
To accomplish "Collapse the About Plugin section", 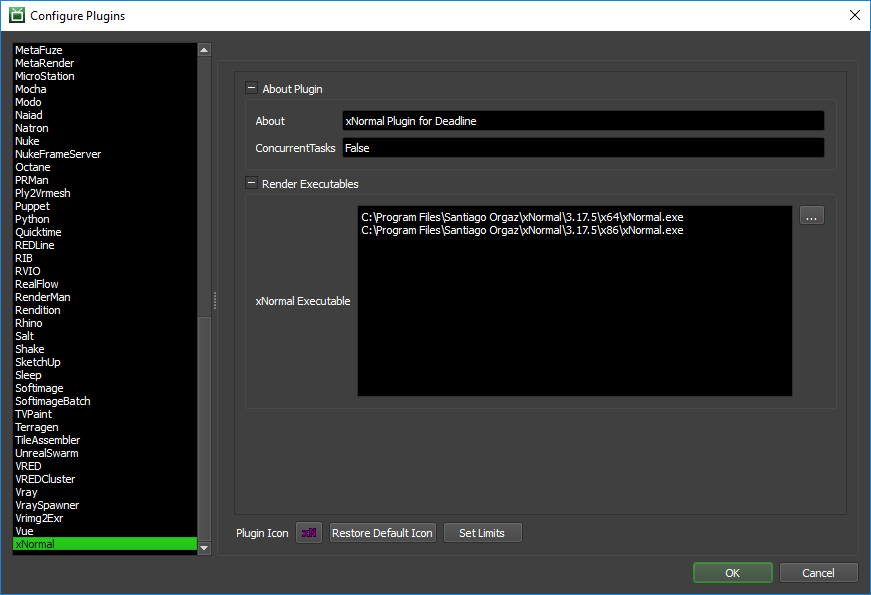I will coord(251,89).
